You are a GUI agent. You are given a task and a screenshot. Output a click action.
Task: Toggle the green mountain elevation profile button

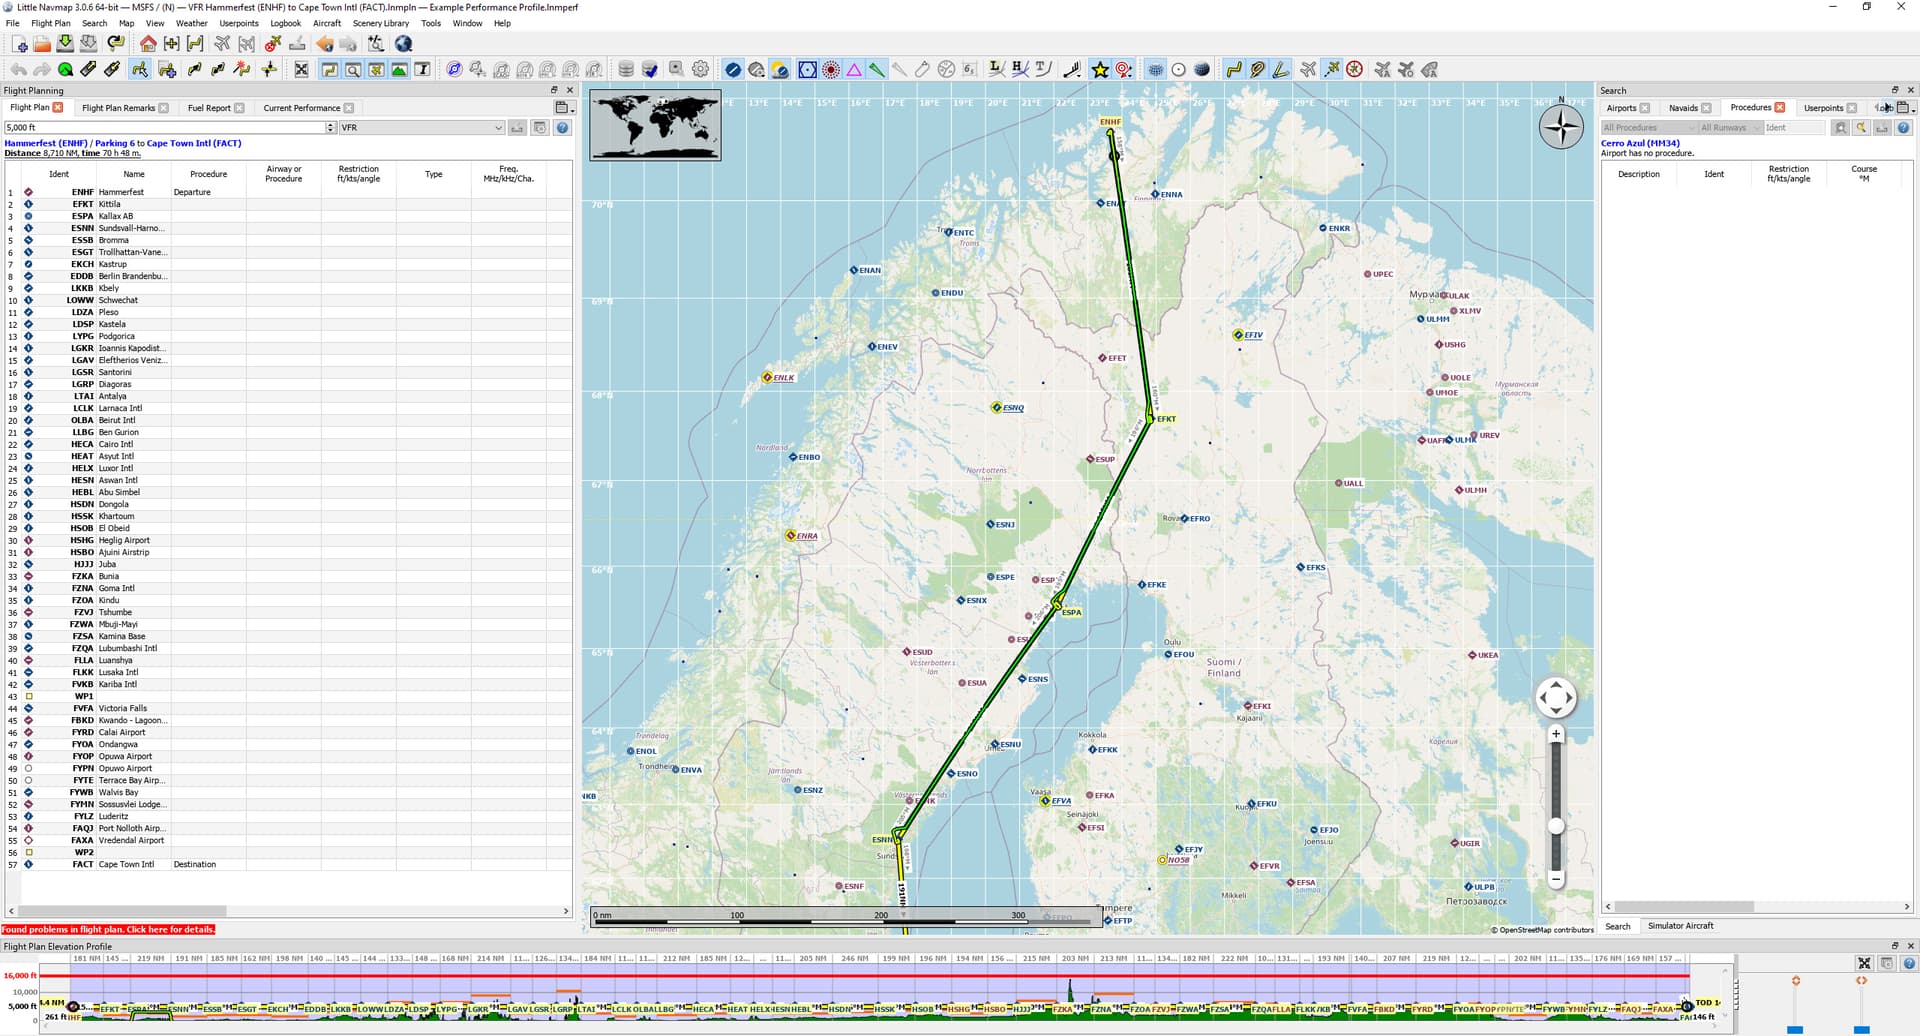pyautogui.click(x=399, y=70)
